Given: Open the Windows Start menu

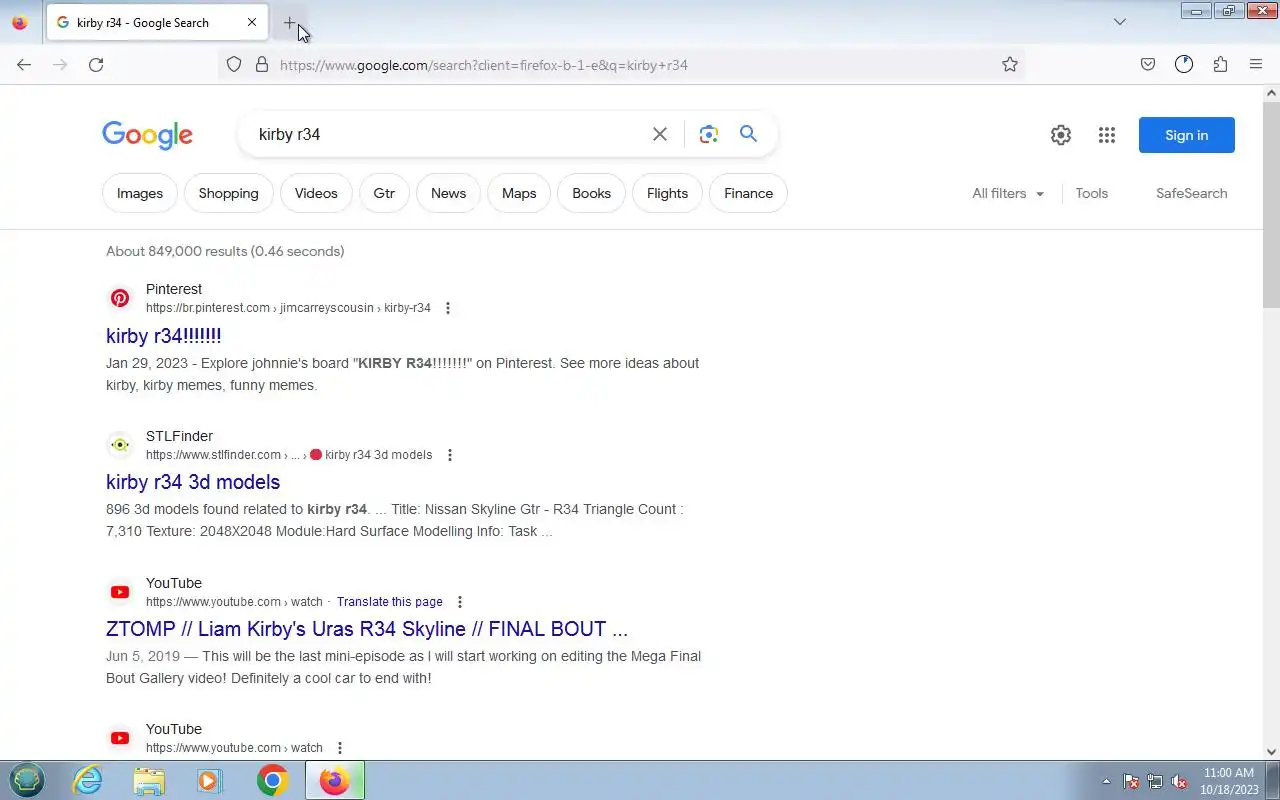Looking at the screenshot, I should click(x=27, y=780).
